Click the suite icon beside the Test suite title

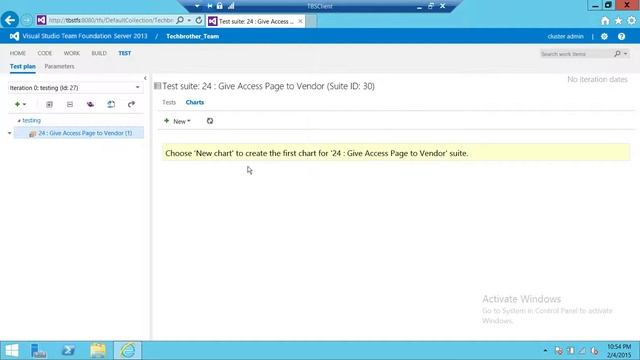pyautogui.click(x=158, y=86)
